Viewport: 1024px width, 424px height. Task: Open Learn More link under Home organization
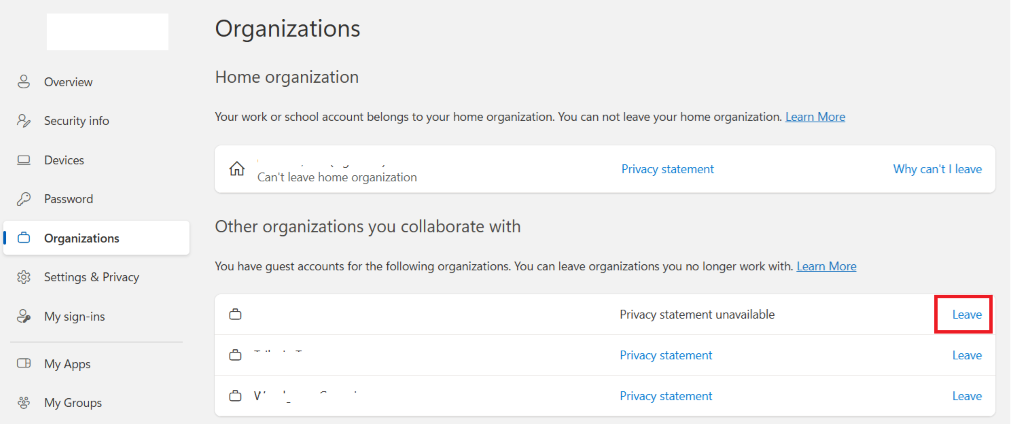point(815,117)
